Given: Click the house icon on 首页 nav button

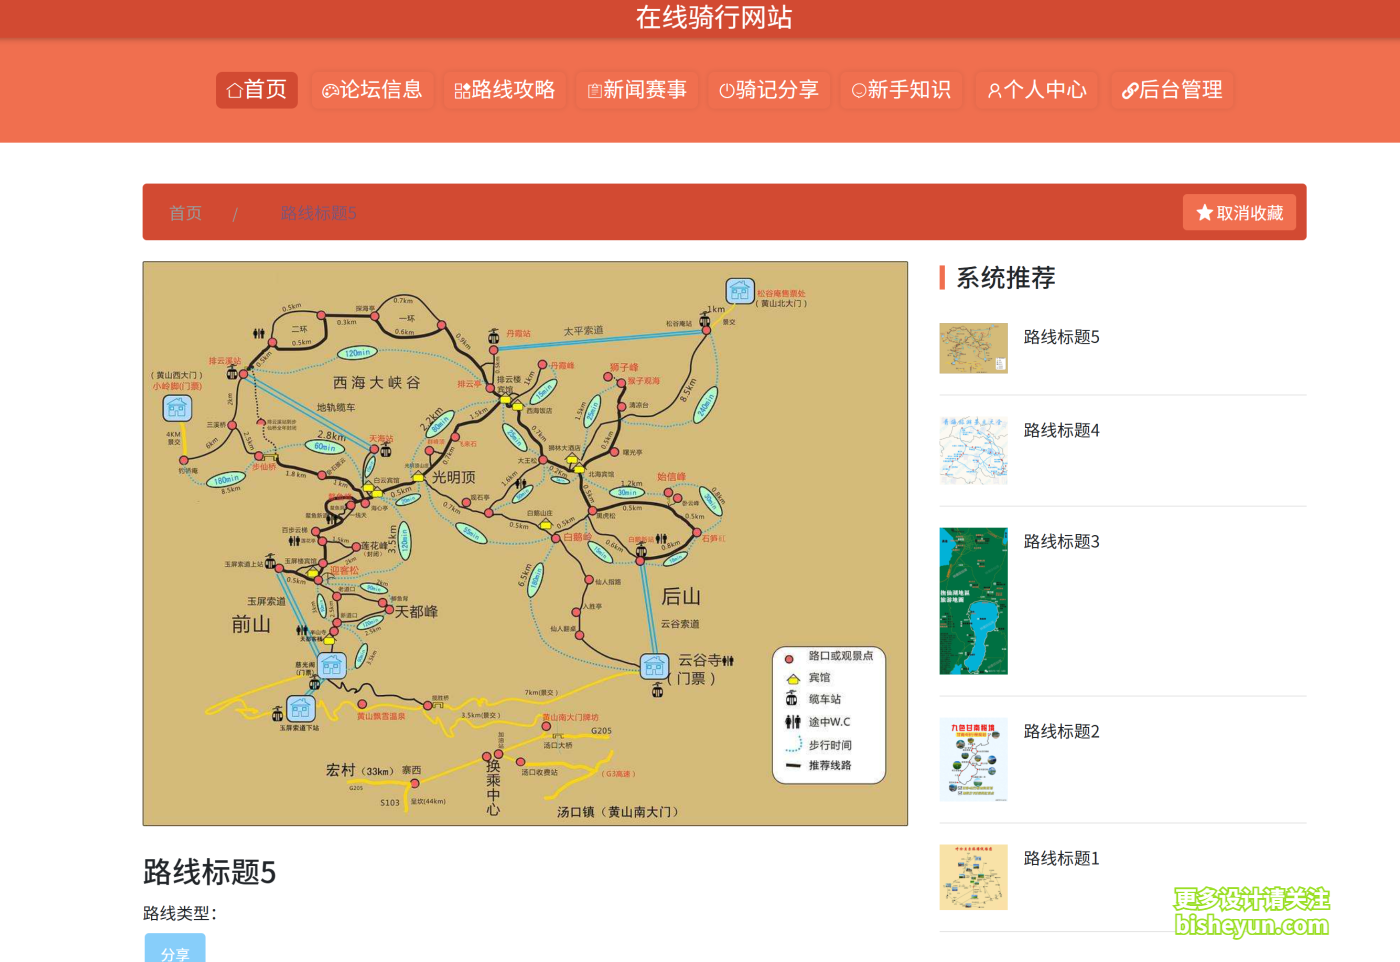Looking at the screenshot, I should point(233,90).
